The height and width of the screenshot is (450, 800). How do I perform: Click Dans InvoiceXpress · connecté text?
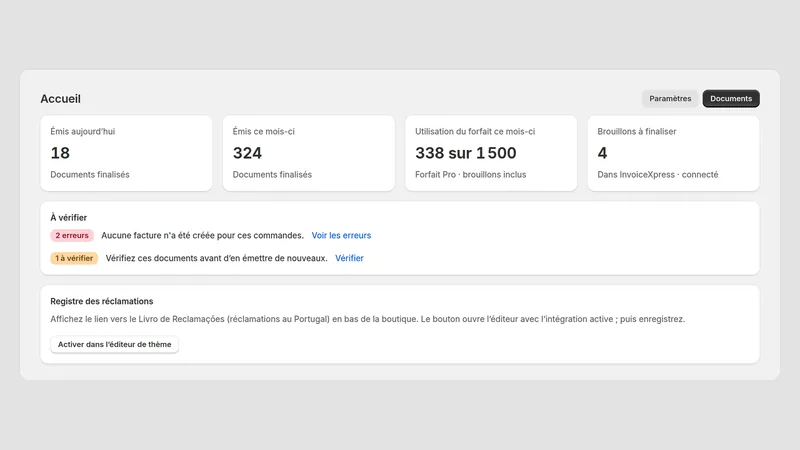pos(658,174)
